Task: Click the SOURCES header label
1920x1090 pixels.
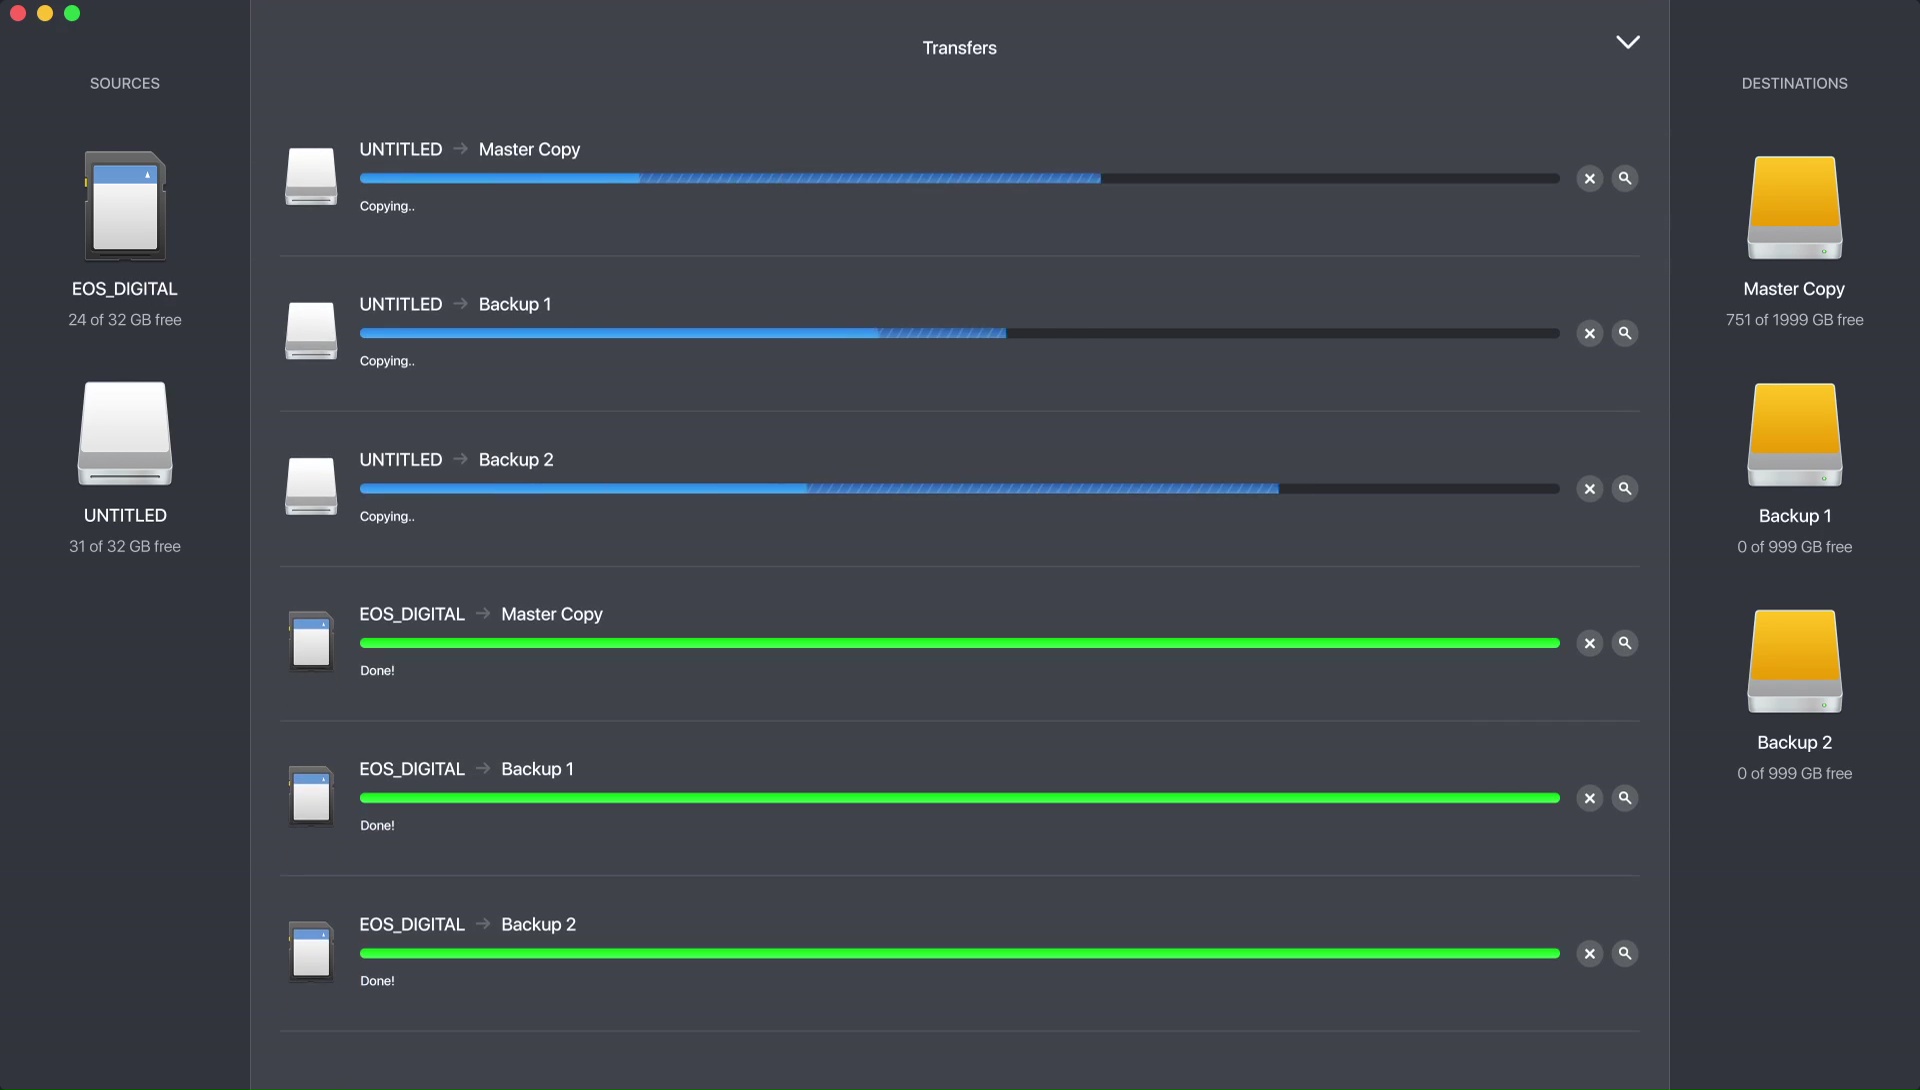Action: pyautogui.click(x=125, y=83)
